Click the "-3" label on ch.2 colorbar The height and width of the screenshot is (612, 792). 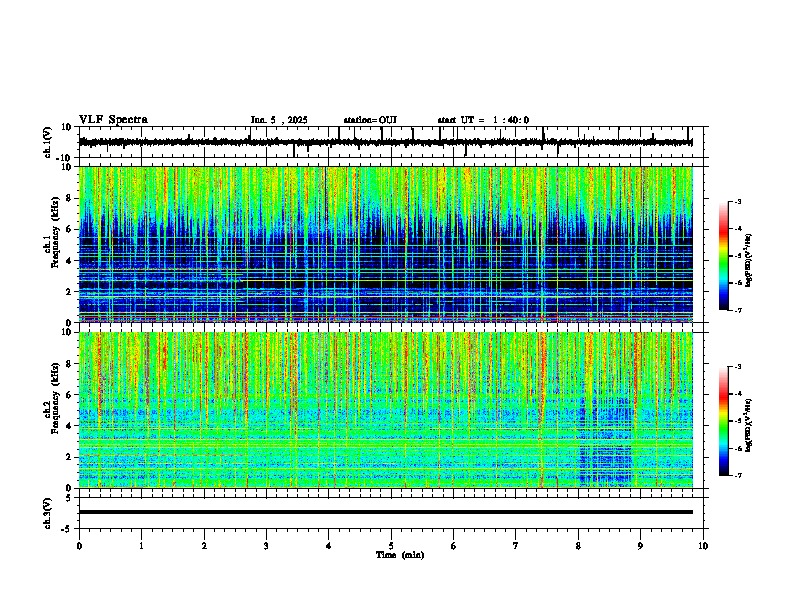(x=737, y=367)
